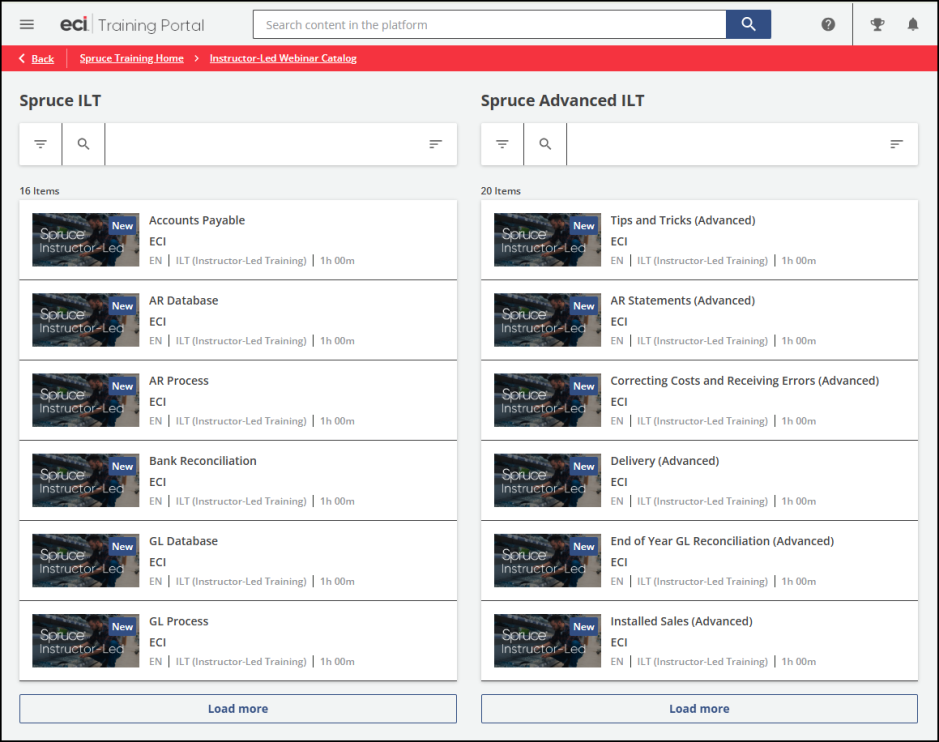This screenshot has height=742, width=939.
Task: Open the Bank Reconciliation course
Action: click(x=203, y=461)
